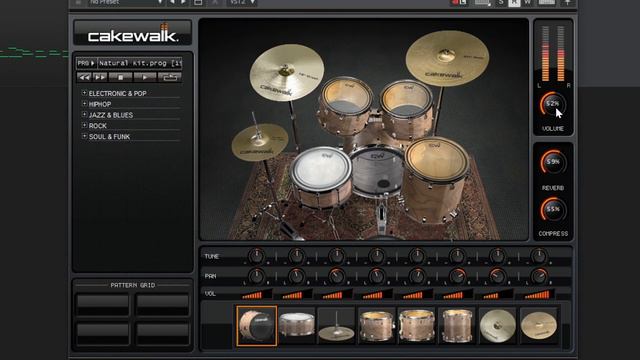Click the TUNE knob for the snare
The height and width of the screenshot is (360, 640).
pos(297,256)
